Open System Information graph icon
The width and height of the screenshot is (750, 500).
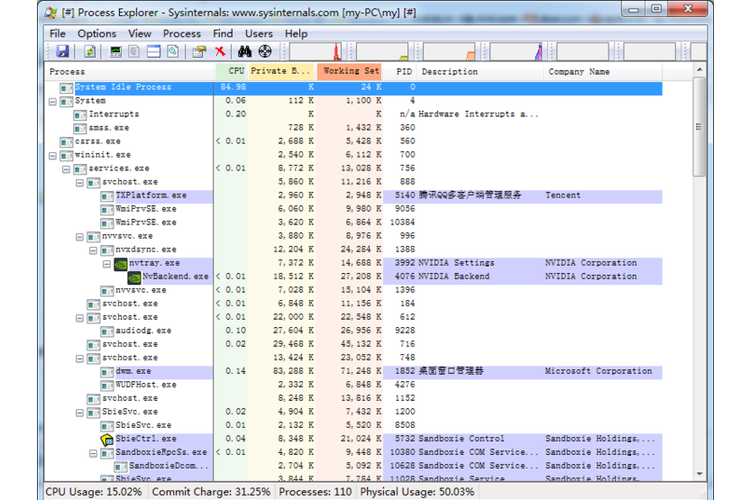(x=115, y=51)
